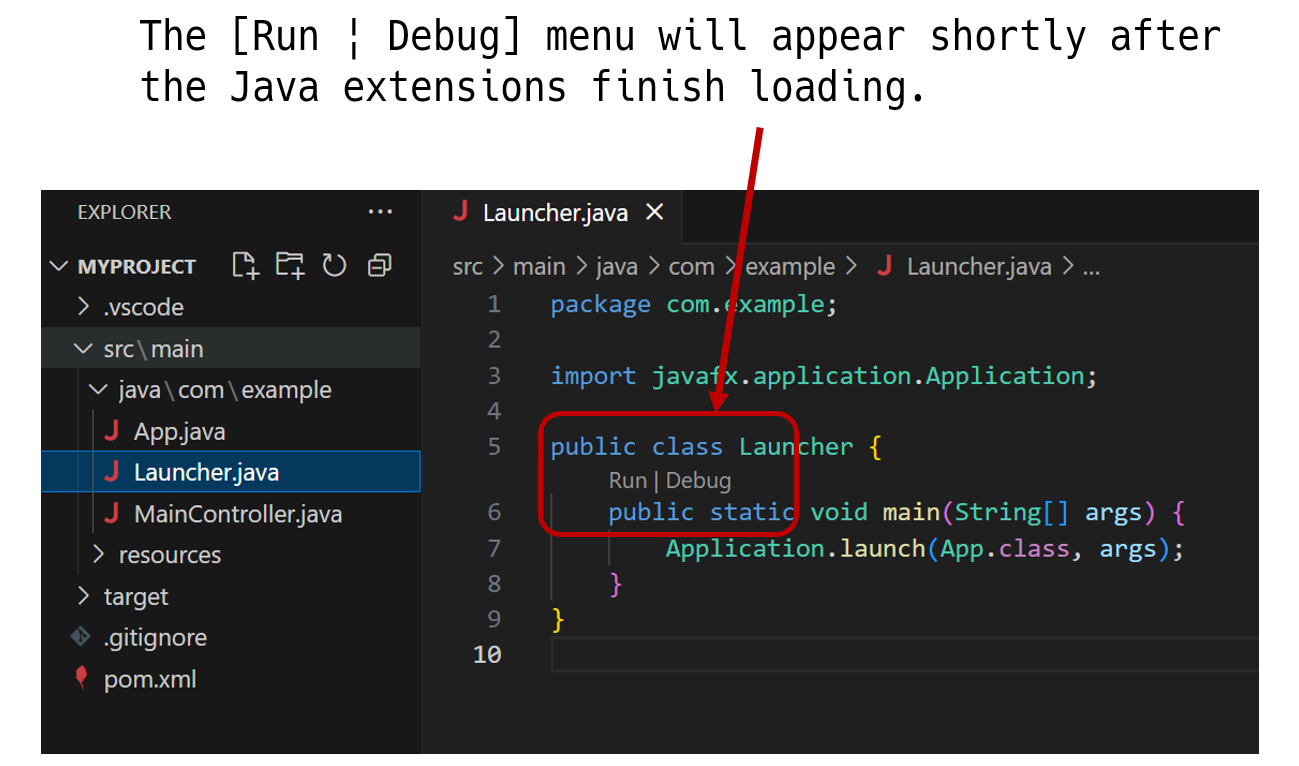This screenshot has height=766, width=1299.
Task: Click the New File icon in Explorer
Action: click(245, 265)
